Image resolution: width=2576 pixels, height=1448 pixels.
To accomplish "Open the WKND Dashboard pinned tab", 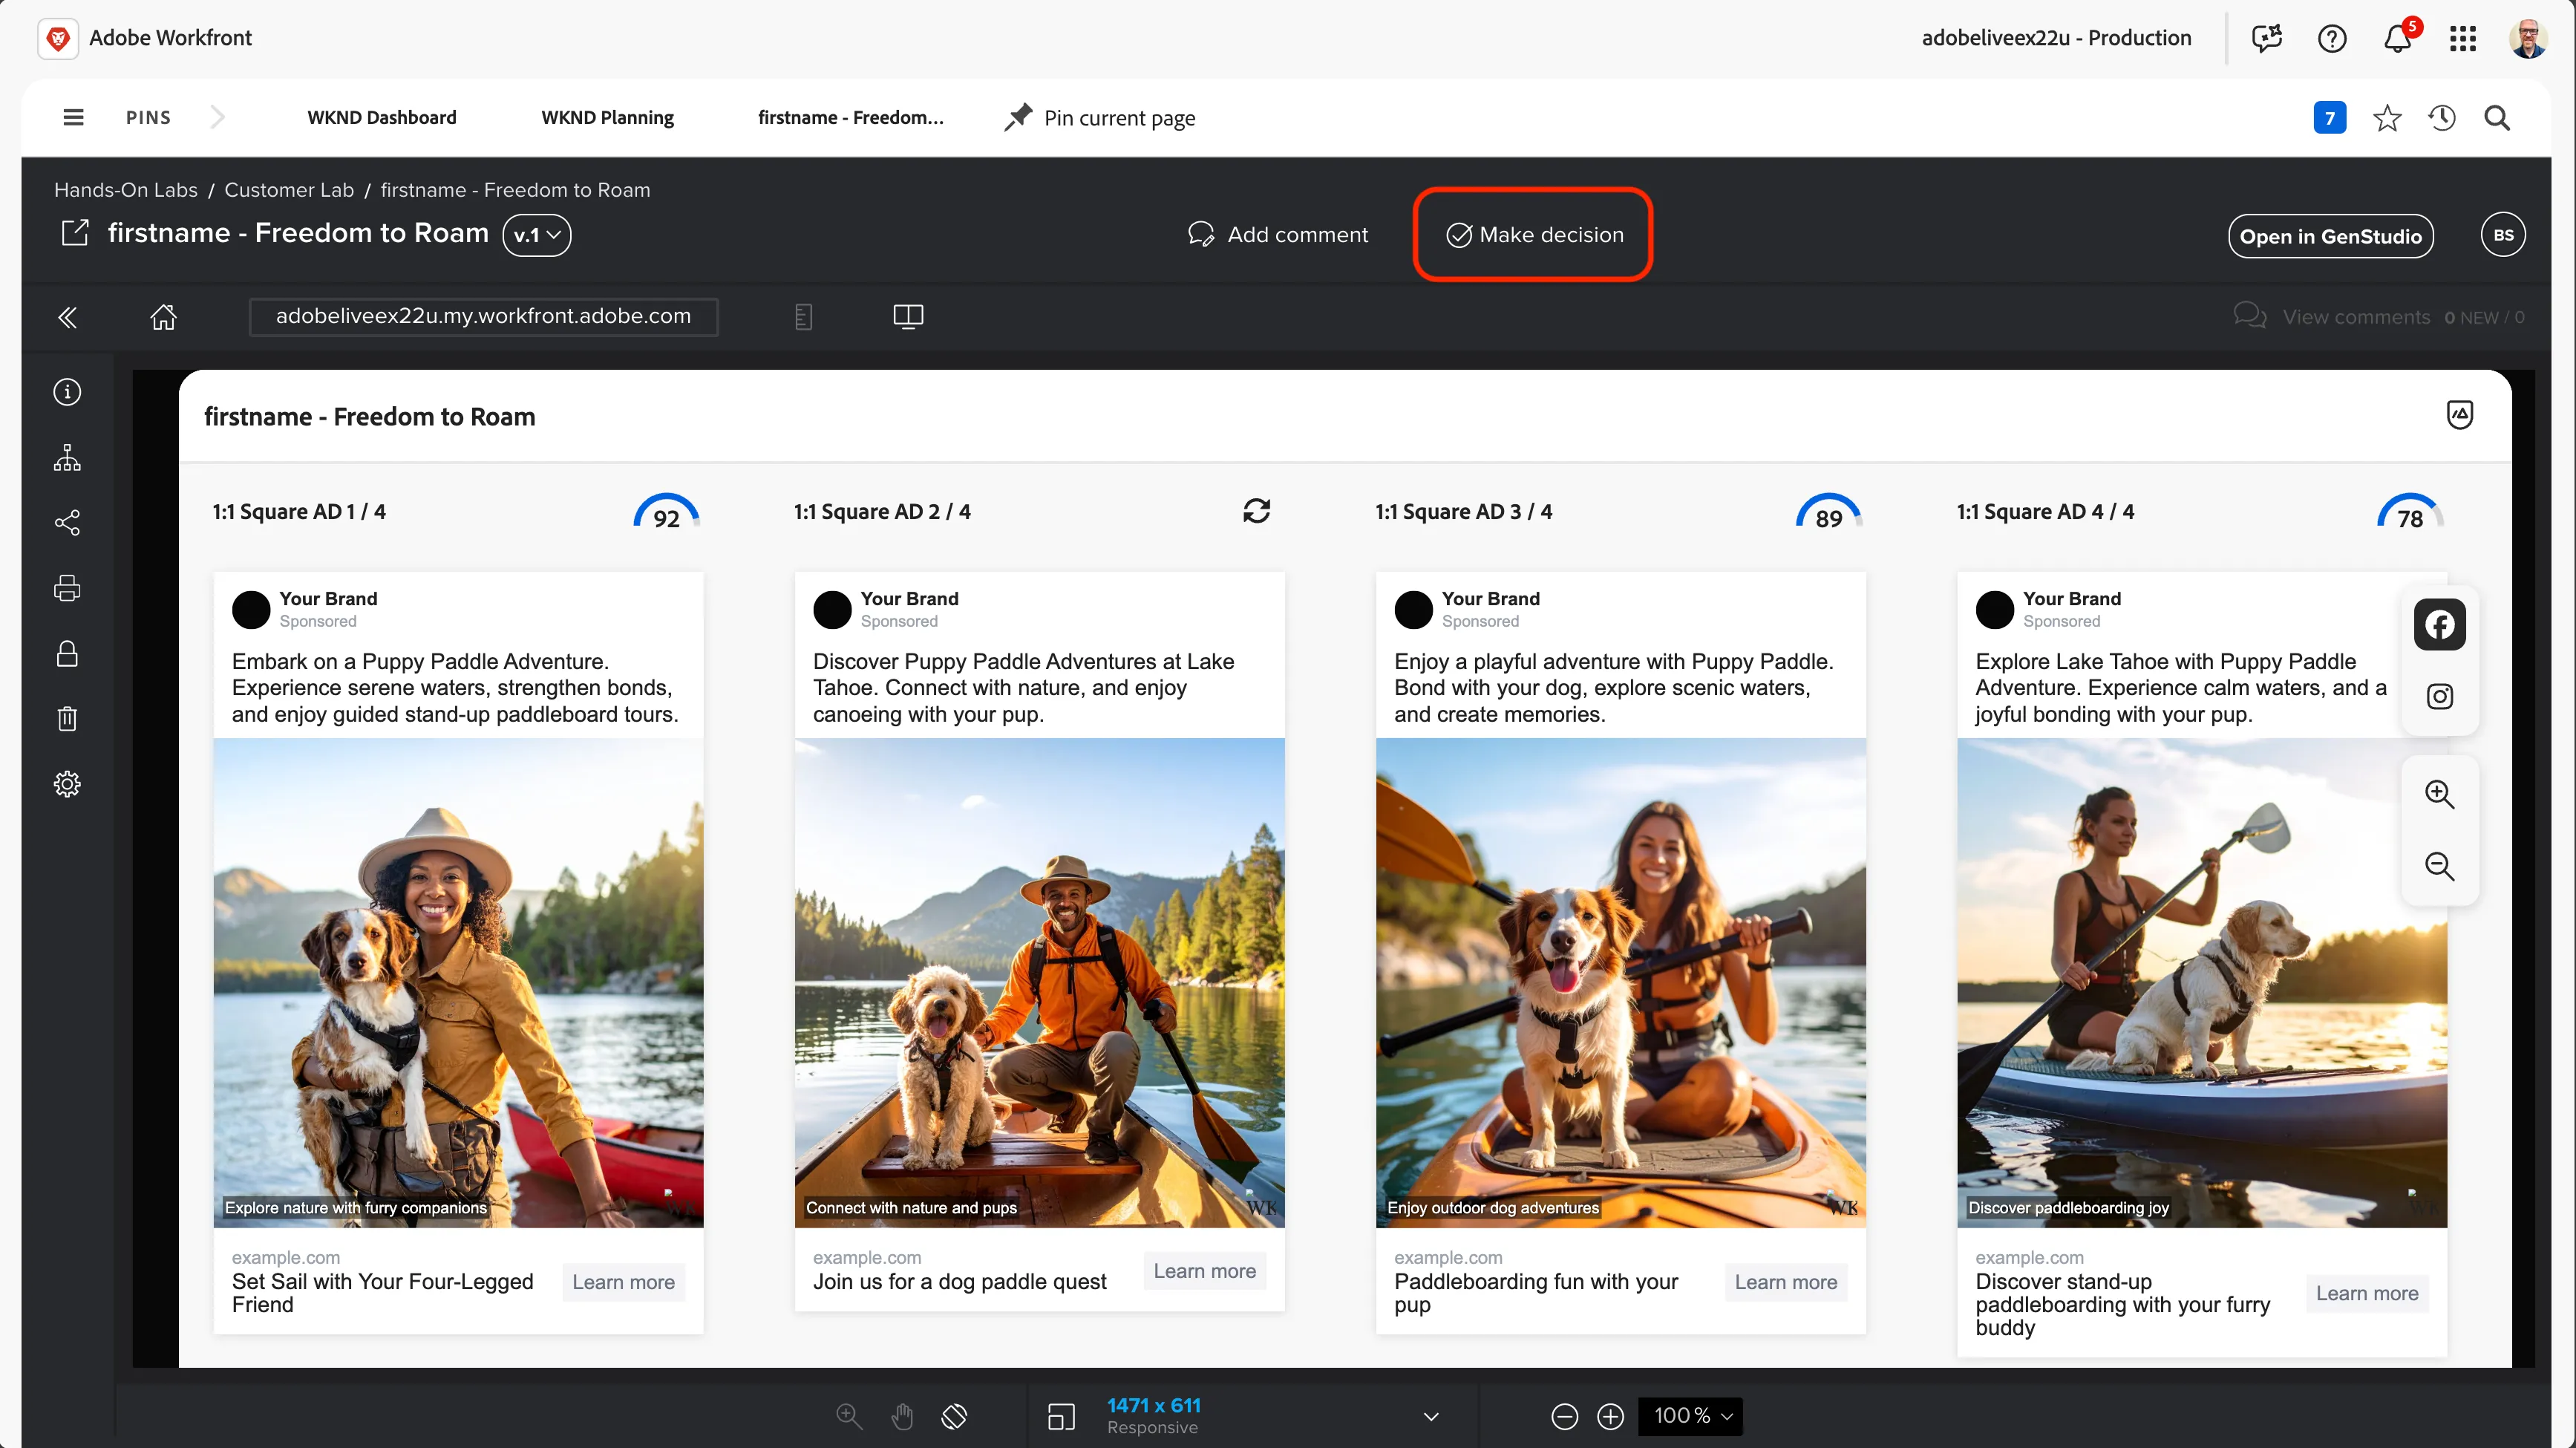I will 381,117.
